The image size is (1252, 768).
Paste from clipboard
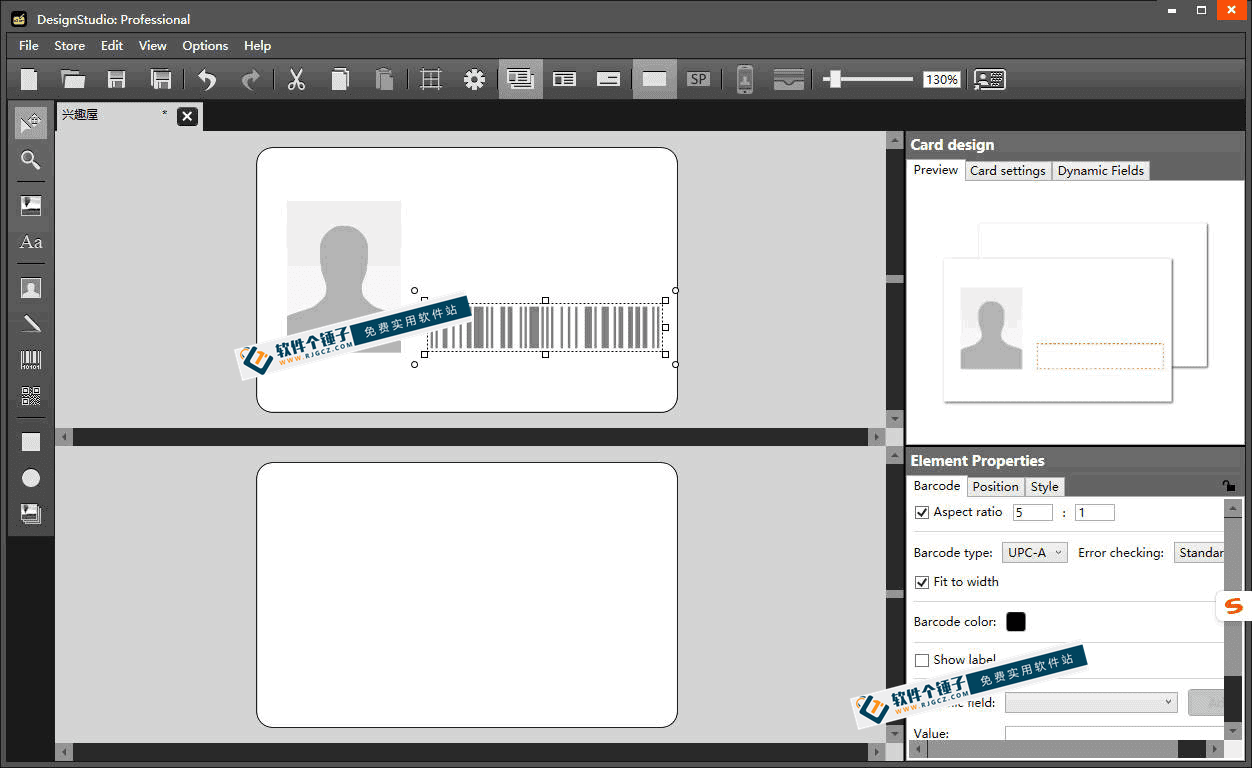click(384, 79)
